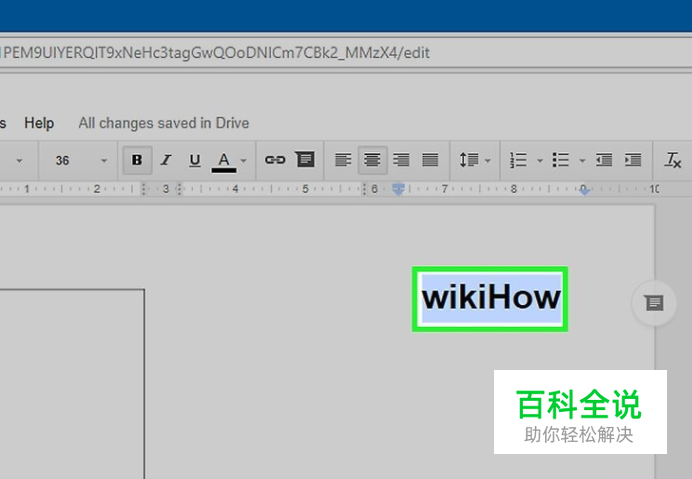
Task: Align text left
Action: (343, 160)
